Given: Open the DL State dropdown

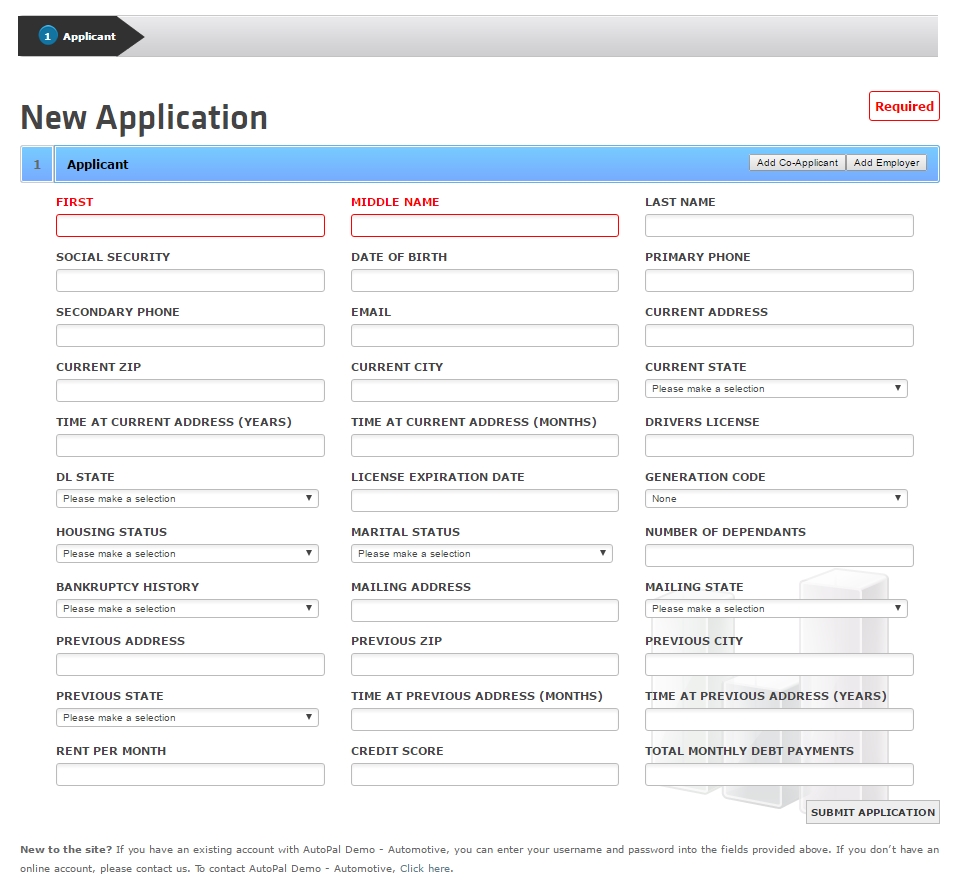Looking at the screenshot, I should pos(187,498).
